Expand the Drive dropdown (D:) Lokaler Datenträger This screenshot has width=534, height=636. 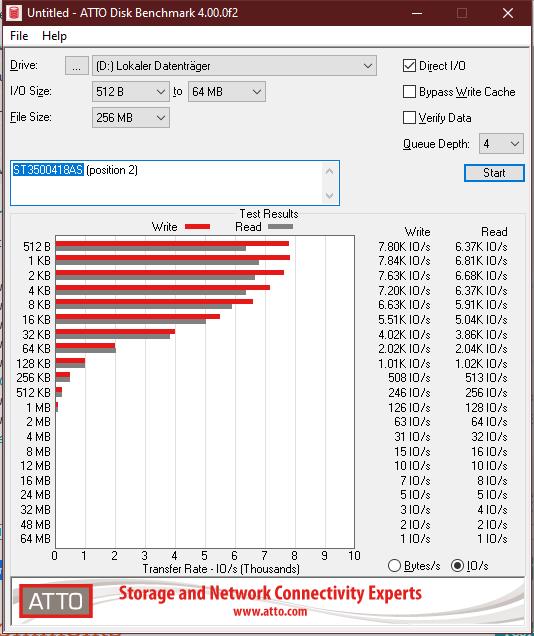click(x=234, y=66)
